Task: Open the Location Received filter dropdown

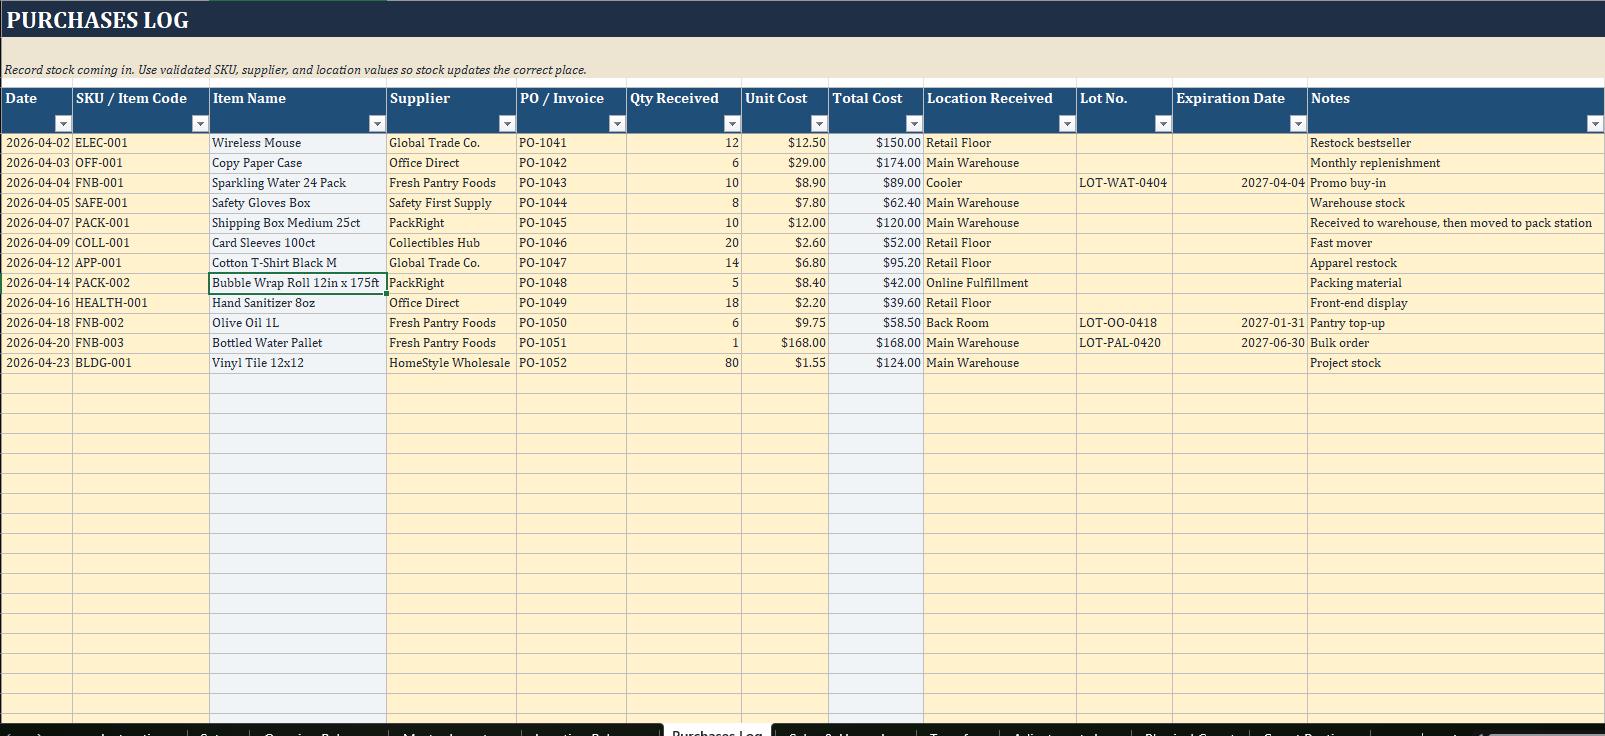Action: coord(1067,123)
